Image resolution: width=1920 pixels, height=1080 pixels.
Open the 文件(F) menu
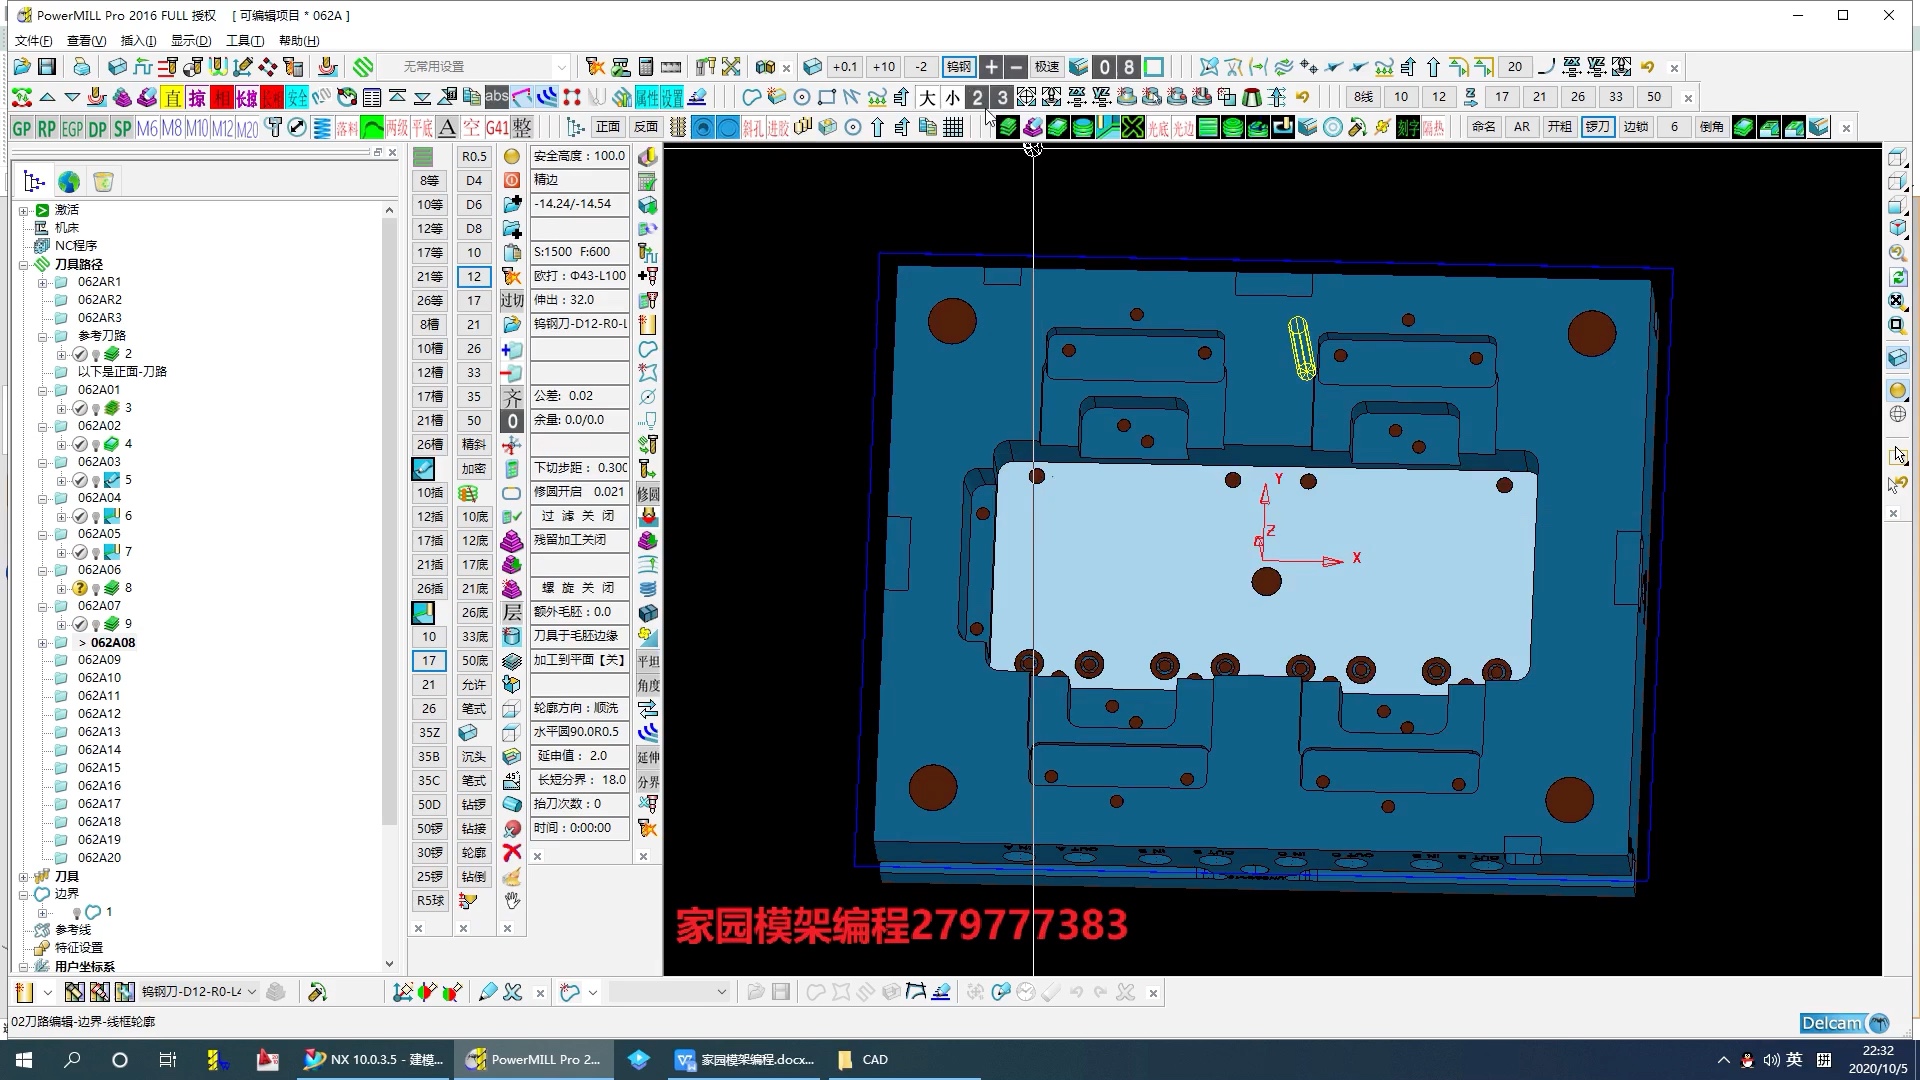point(33,41)
